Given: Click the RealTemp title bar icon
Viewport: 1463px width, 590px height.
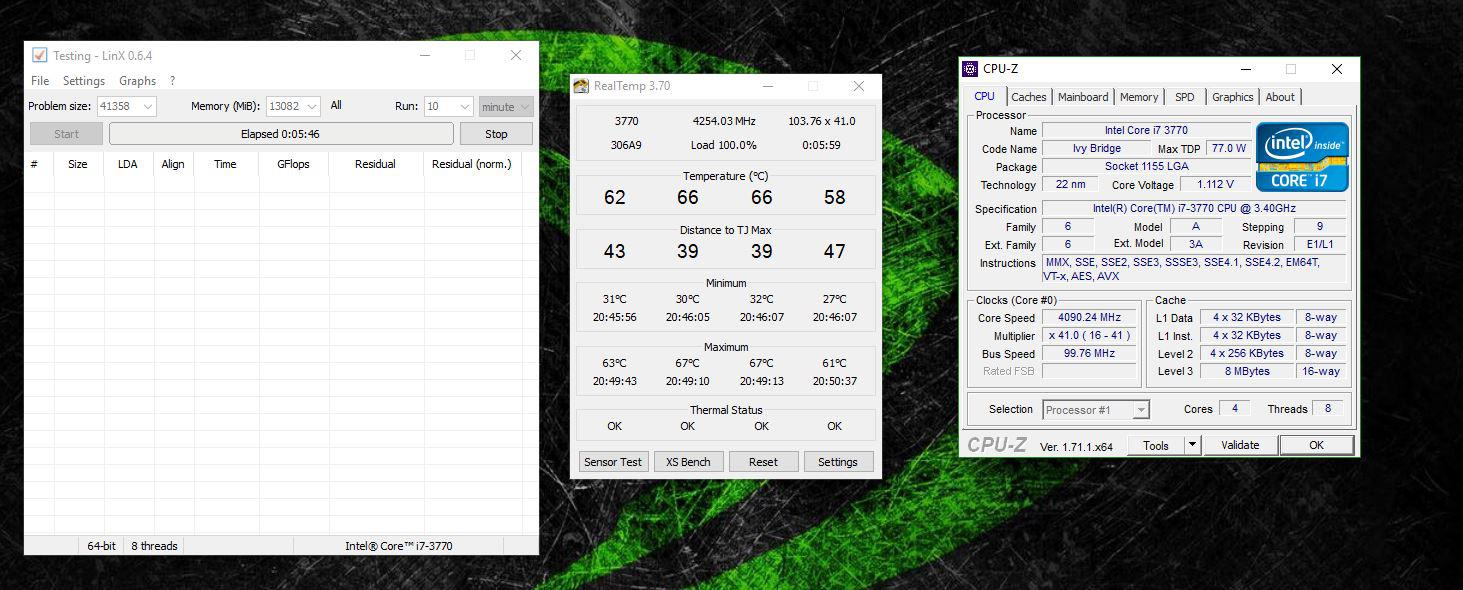Looking at the screenshot, I should coord(581,86).
